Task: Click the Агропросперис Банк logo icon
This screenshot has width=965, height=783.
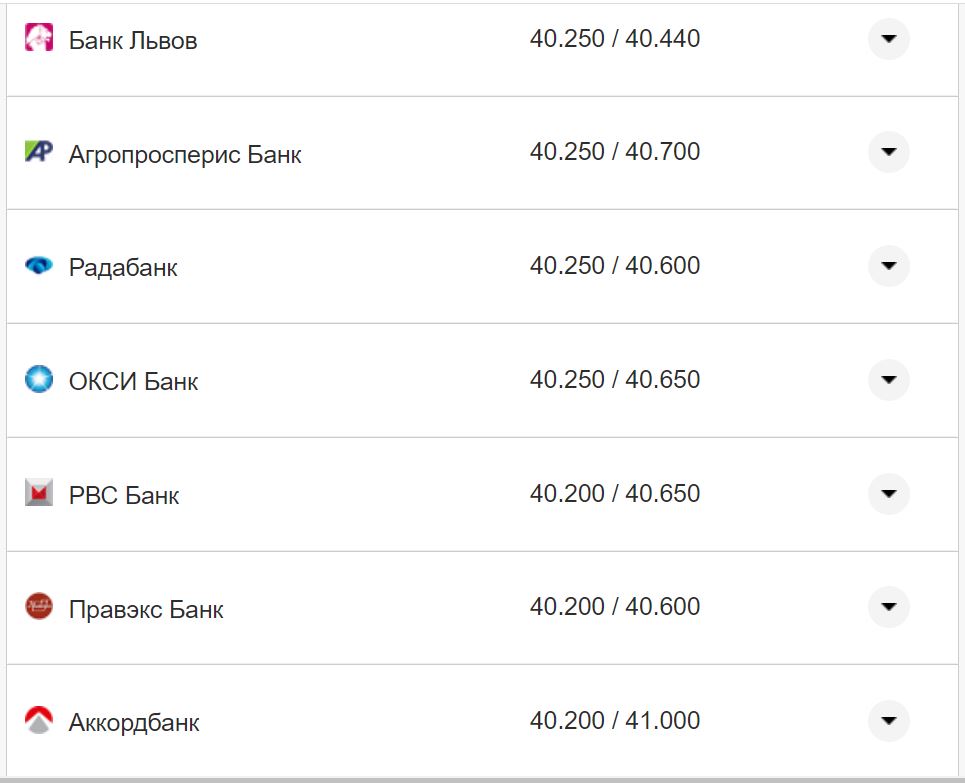Action: click(39, 152)
